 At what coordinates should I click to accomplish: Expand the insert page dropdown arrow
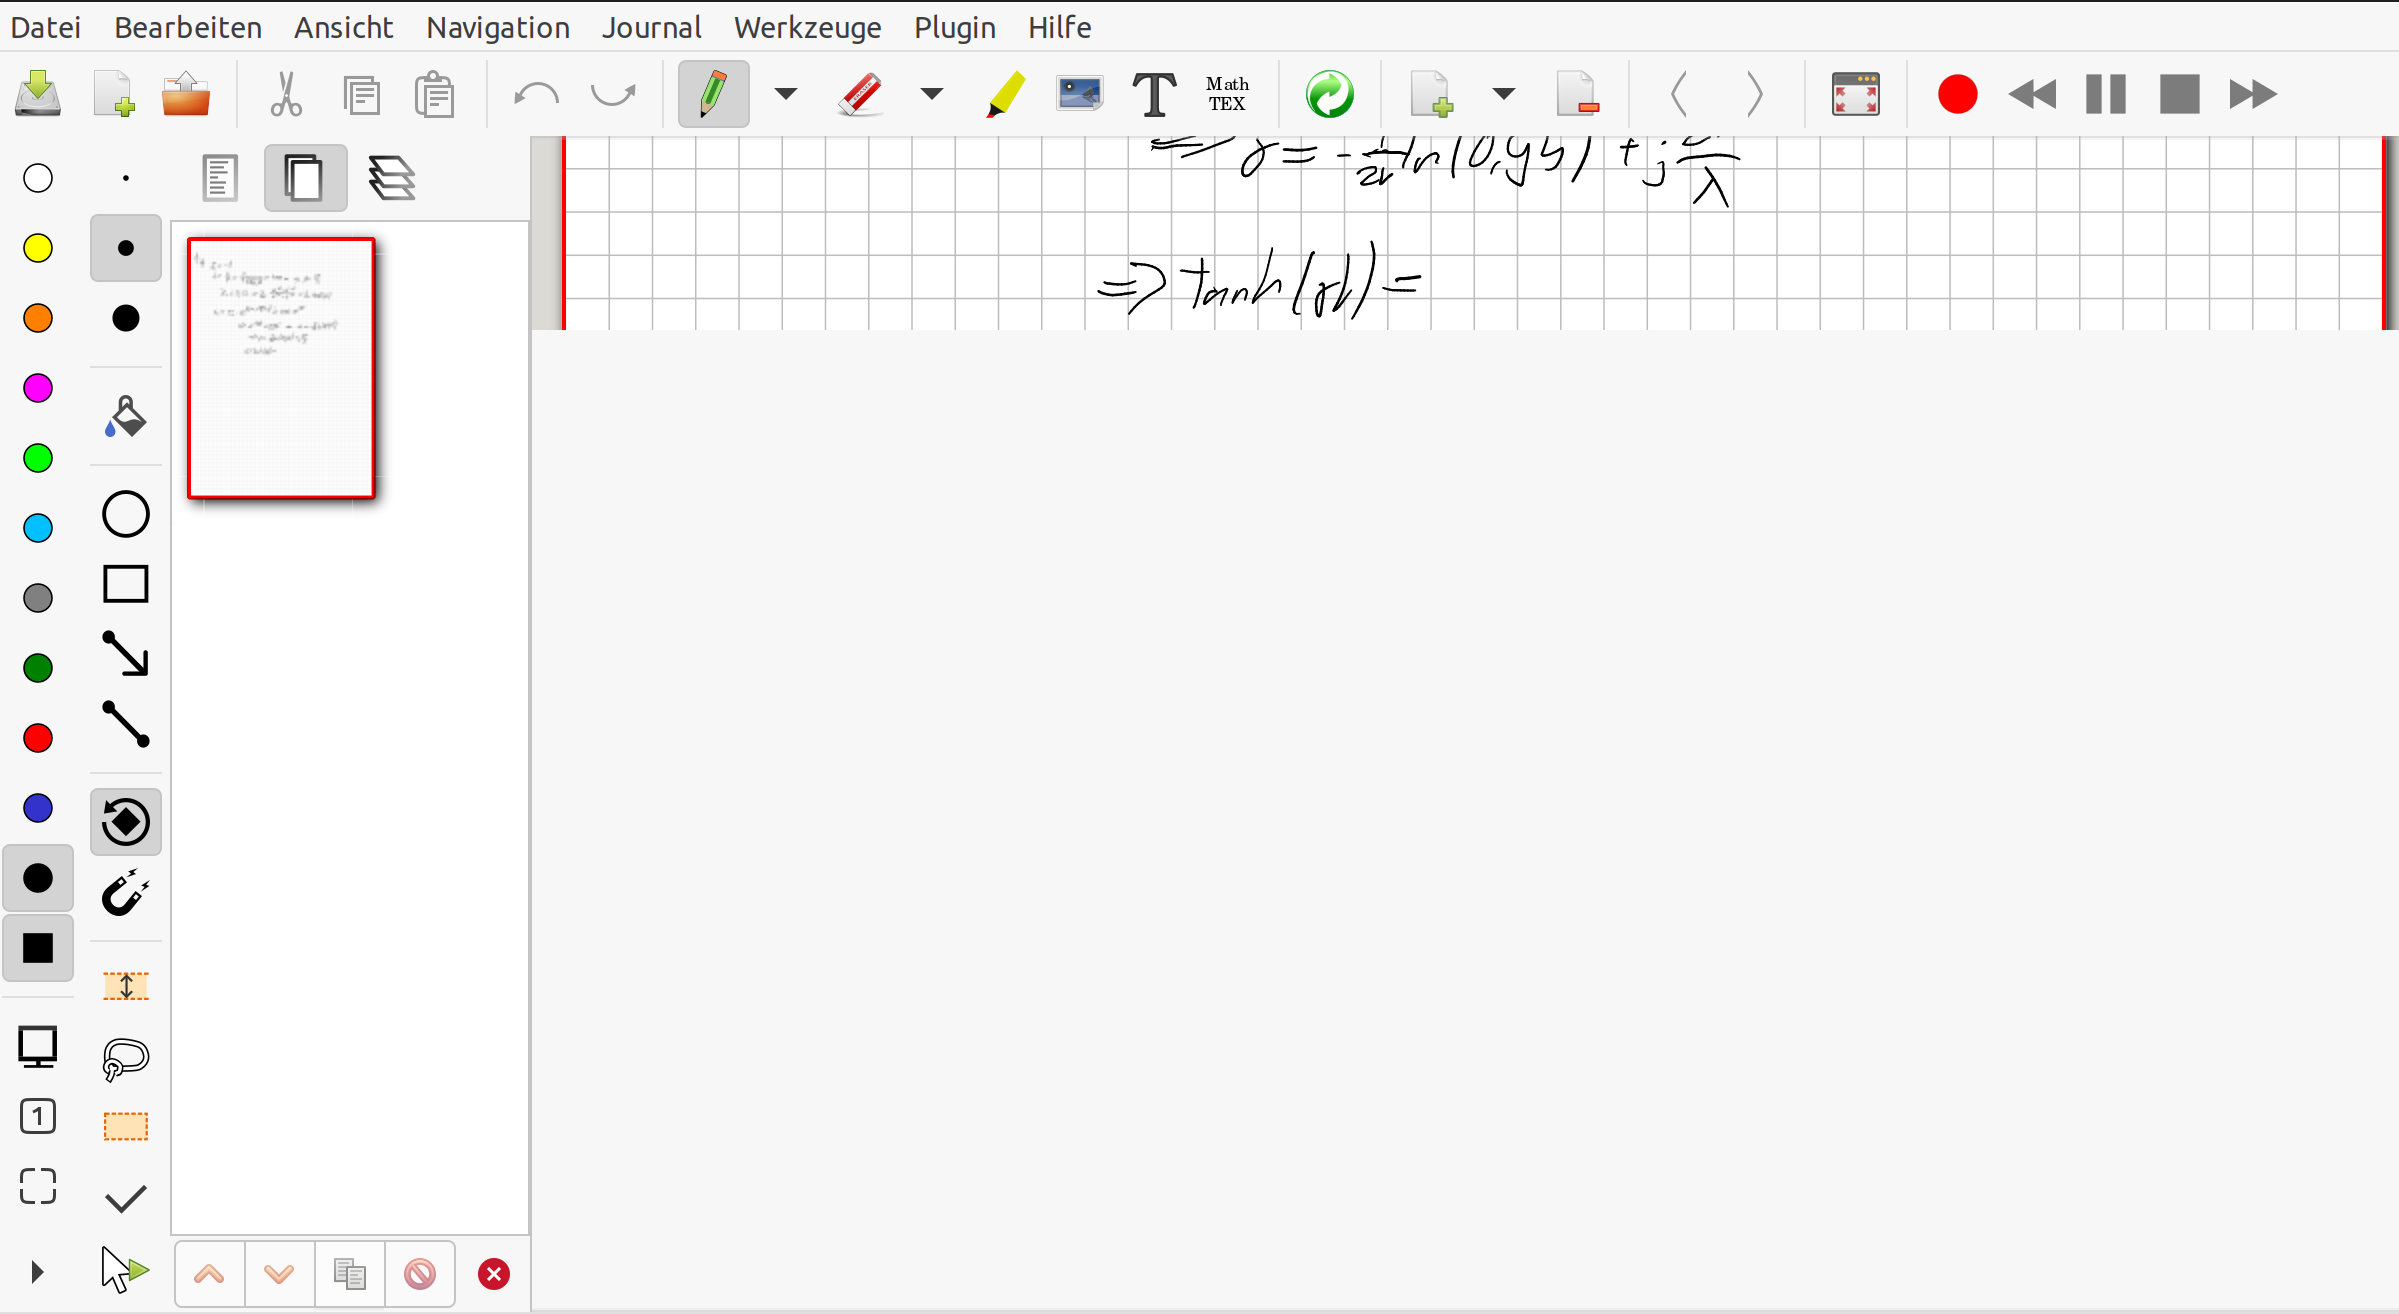point(1503,95)
